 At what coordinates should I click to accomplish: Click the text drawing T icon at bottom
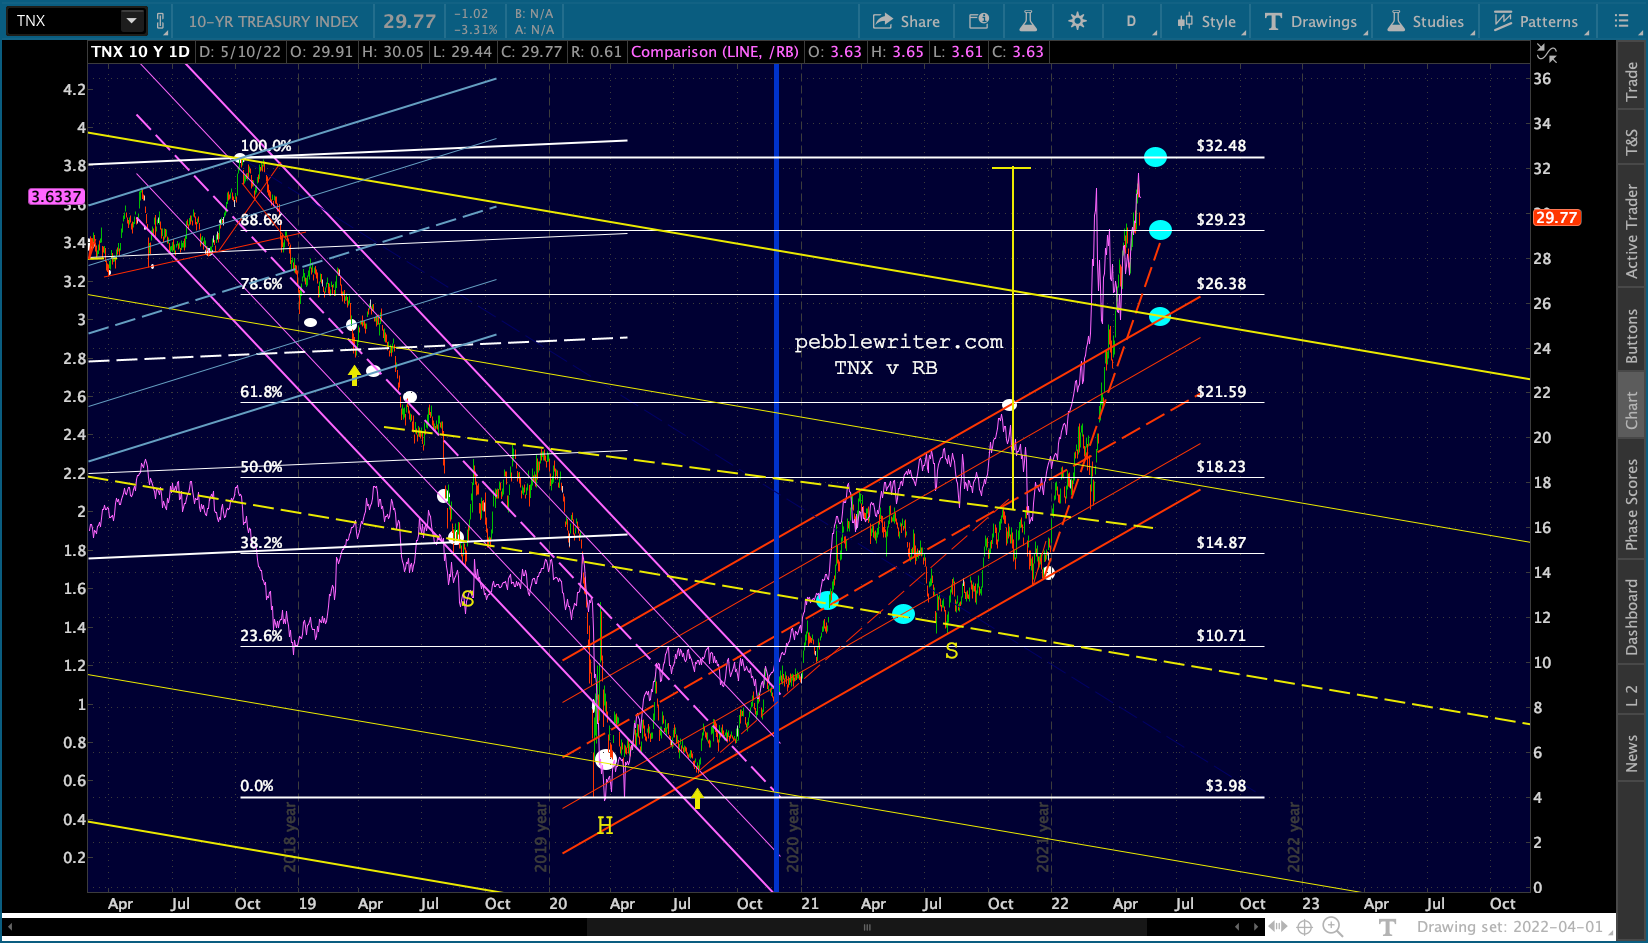click(1387, 927)
